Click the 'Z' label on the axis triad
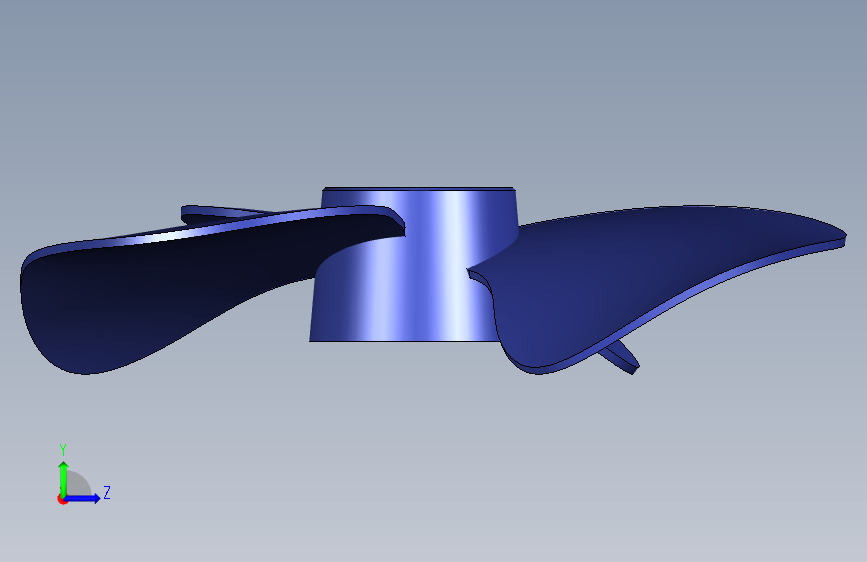867x562 pixels. pos(107,492)
